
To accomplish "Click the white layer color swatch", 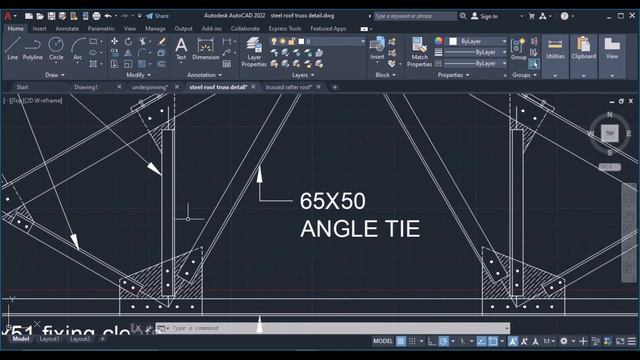I will tap(301, 41).
